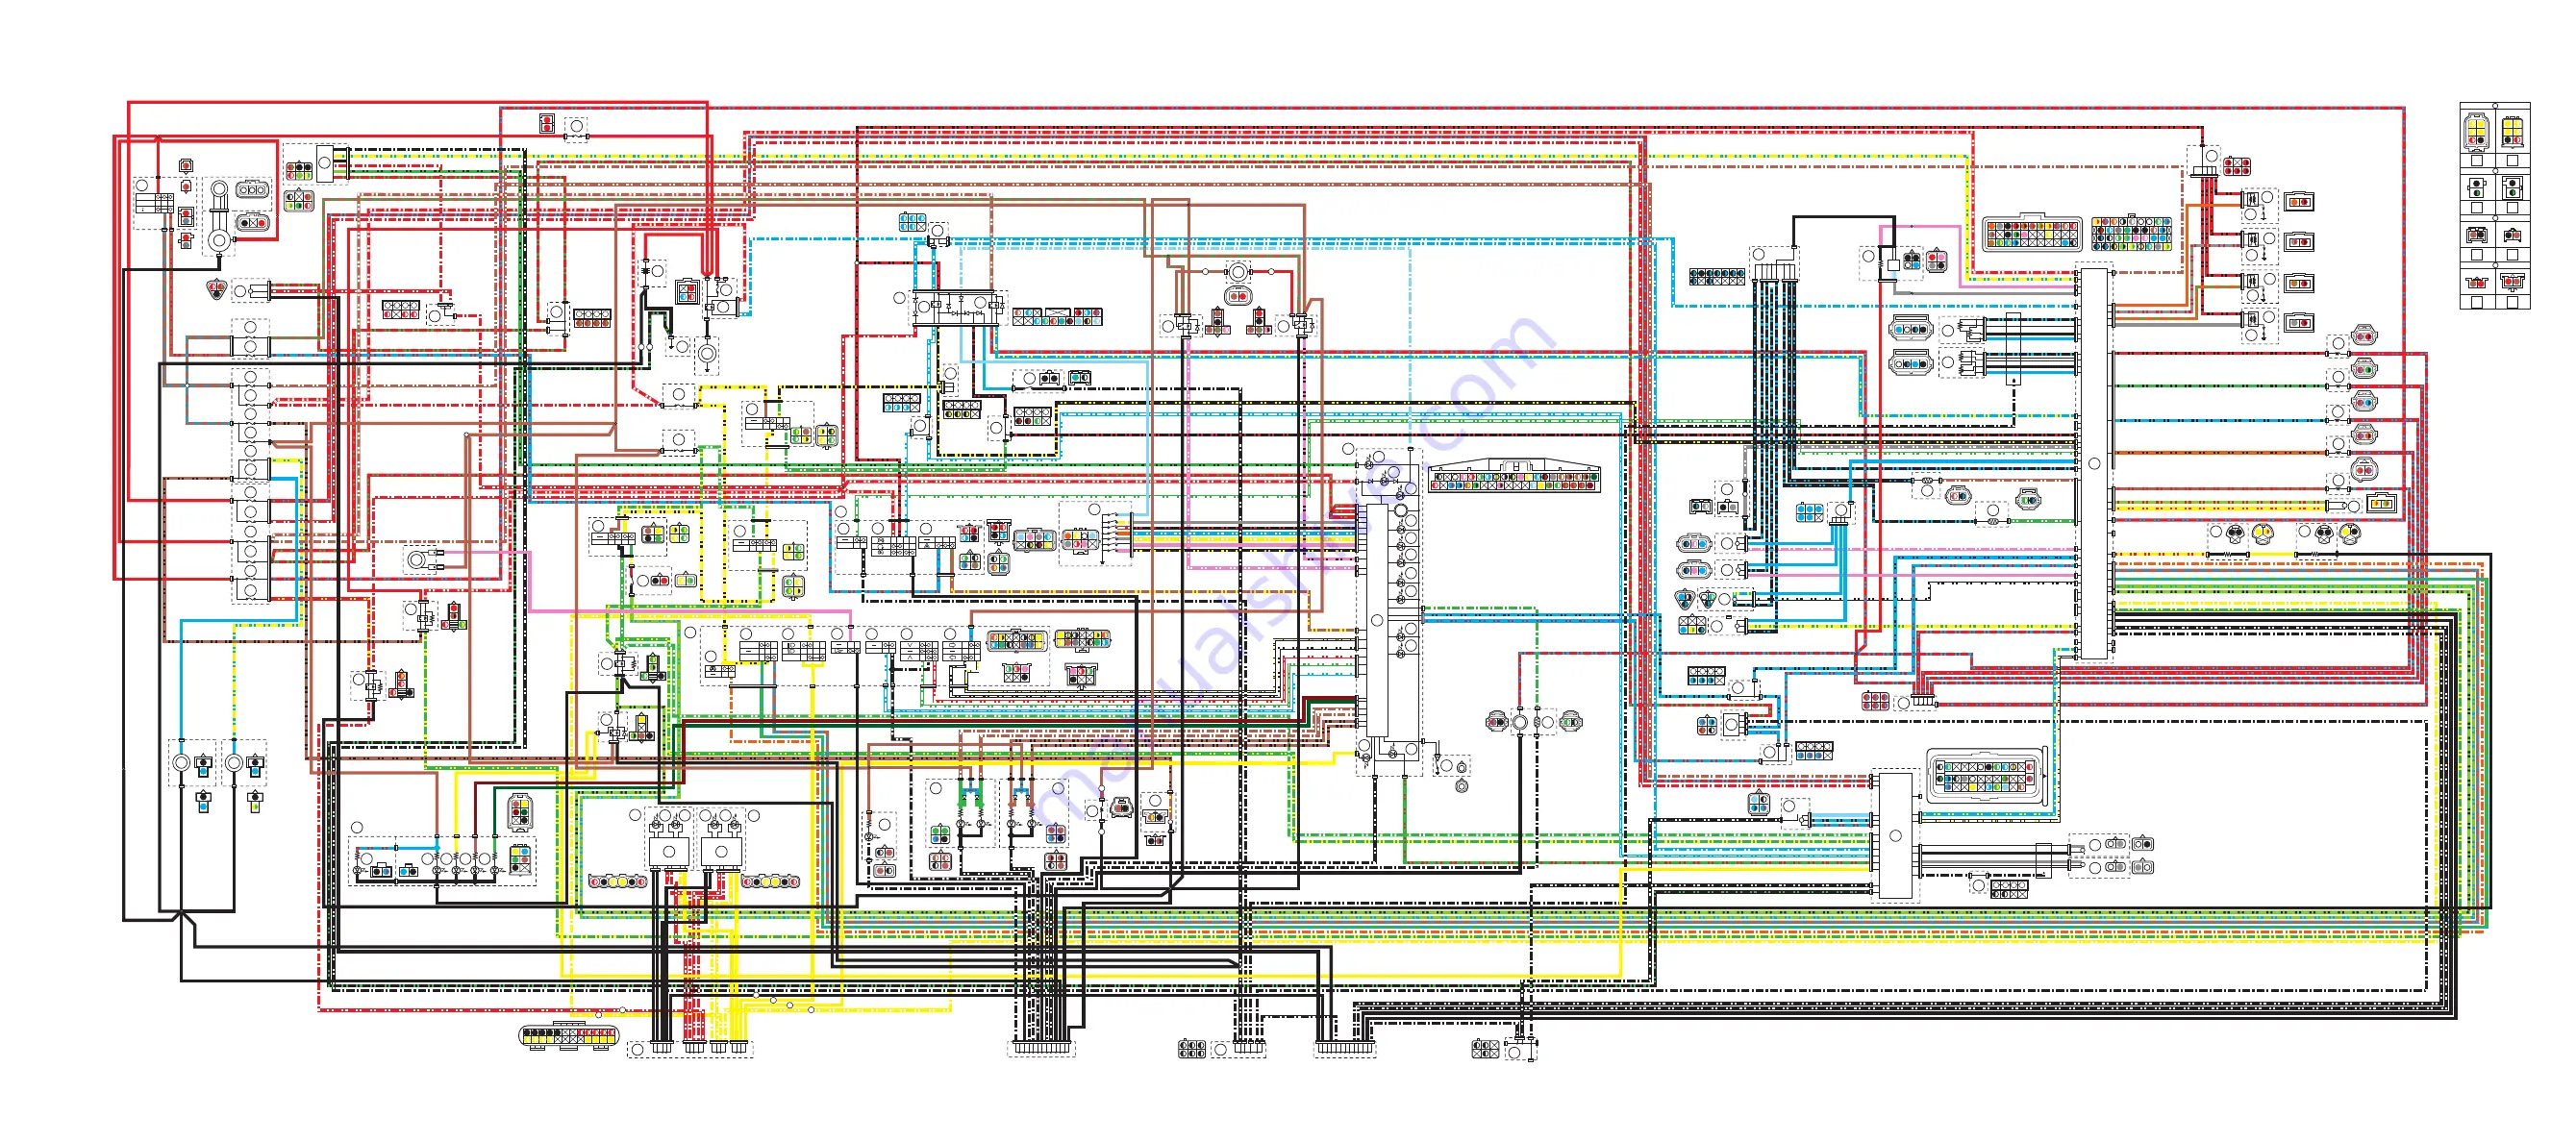Click the triangular three-pin connector near upper left
The height and width of the screenshot is (1142, 2576).
coord(216,289)
